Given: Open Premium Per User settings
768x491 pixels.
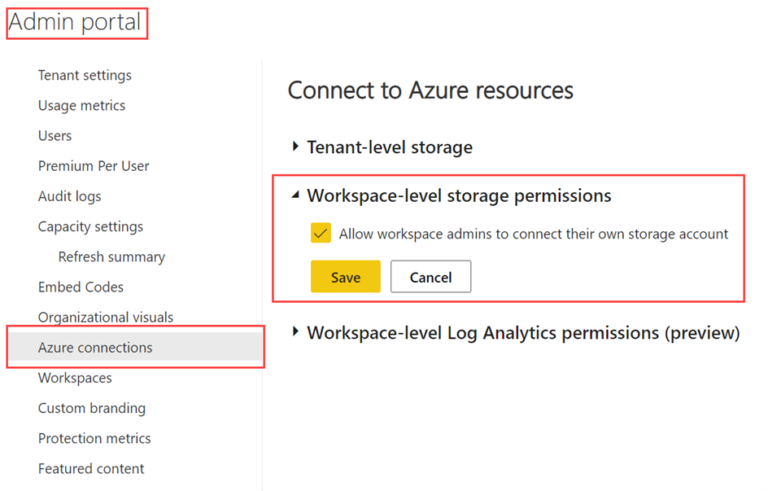Looking at the screenshot, I should pyautogui.click(x=94, y=166).
